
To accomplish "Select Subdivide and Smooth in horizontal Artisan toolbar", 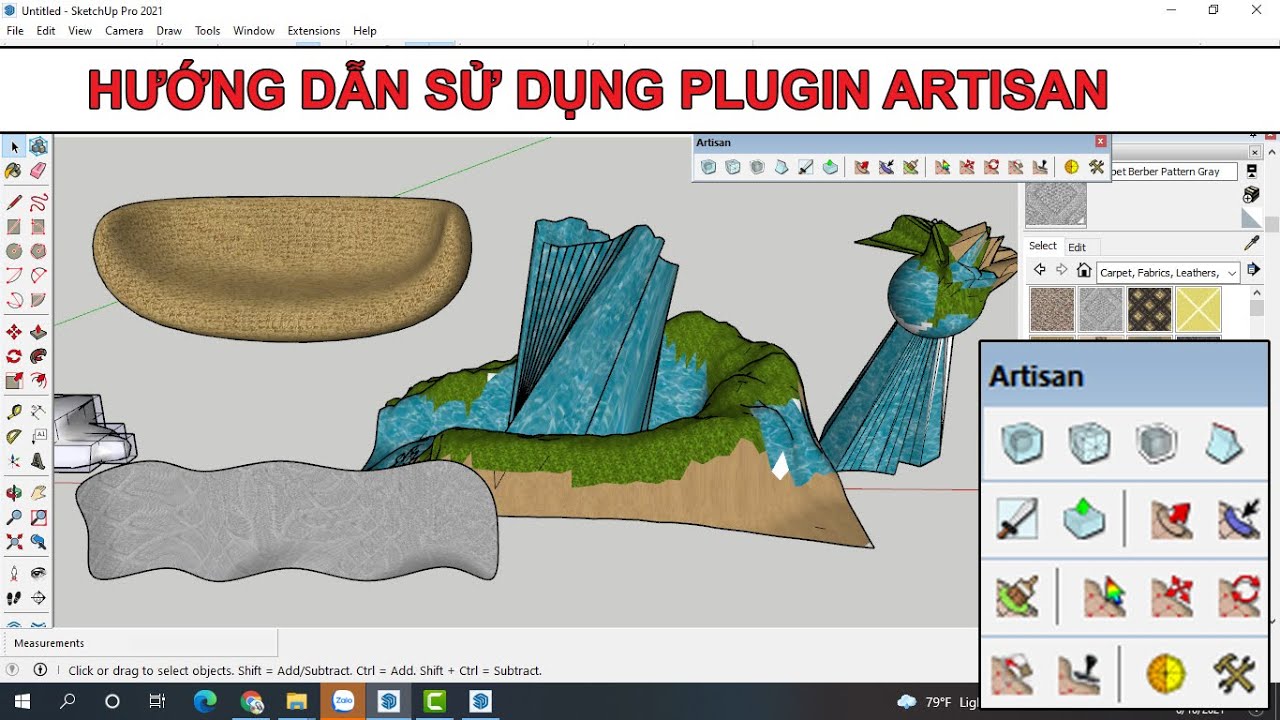I will click(709, 167).
